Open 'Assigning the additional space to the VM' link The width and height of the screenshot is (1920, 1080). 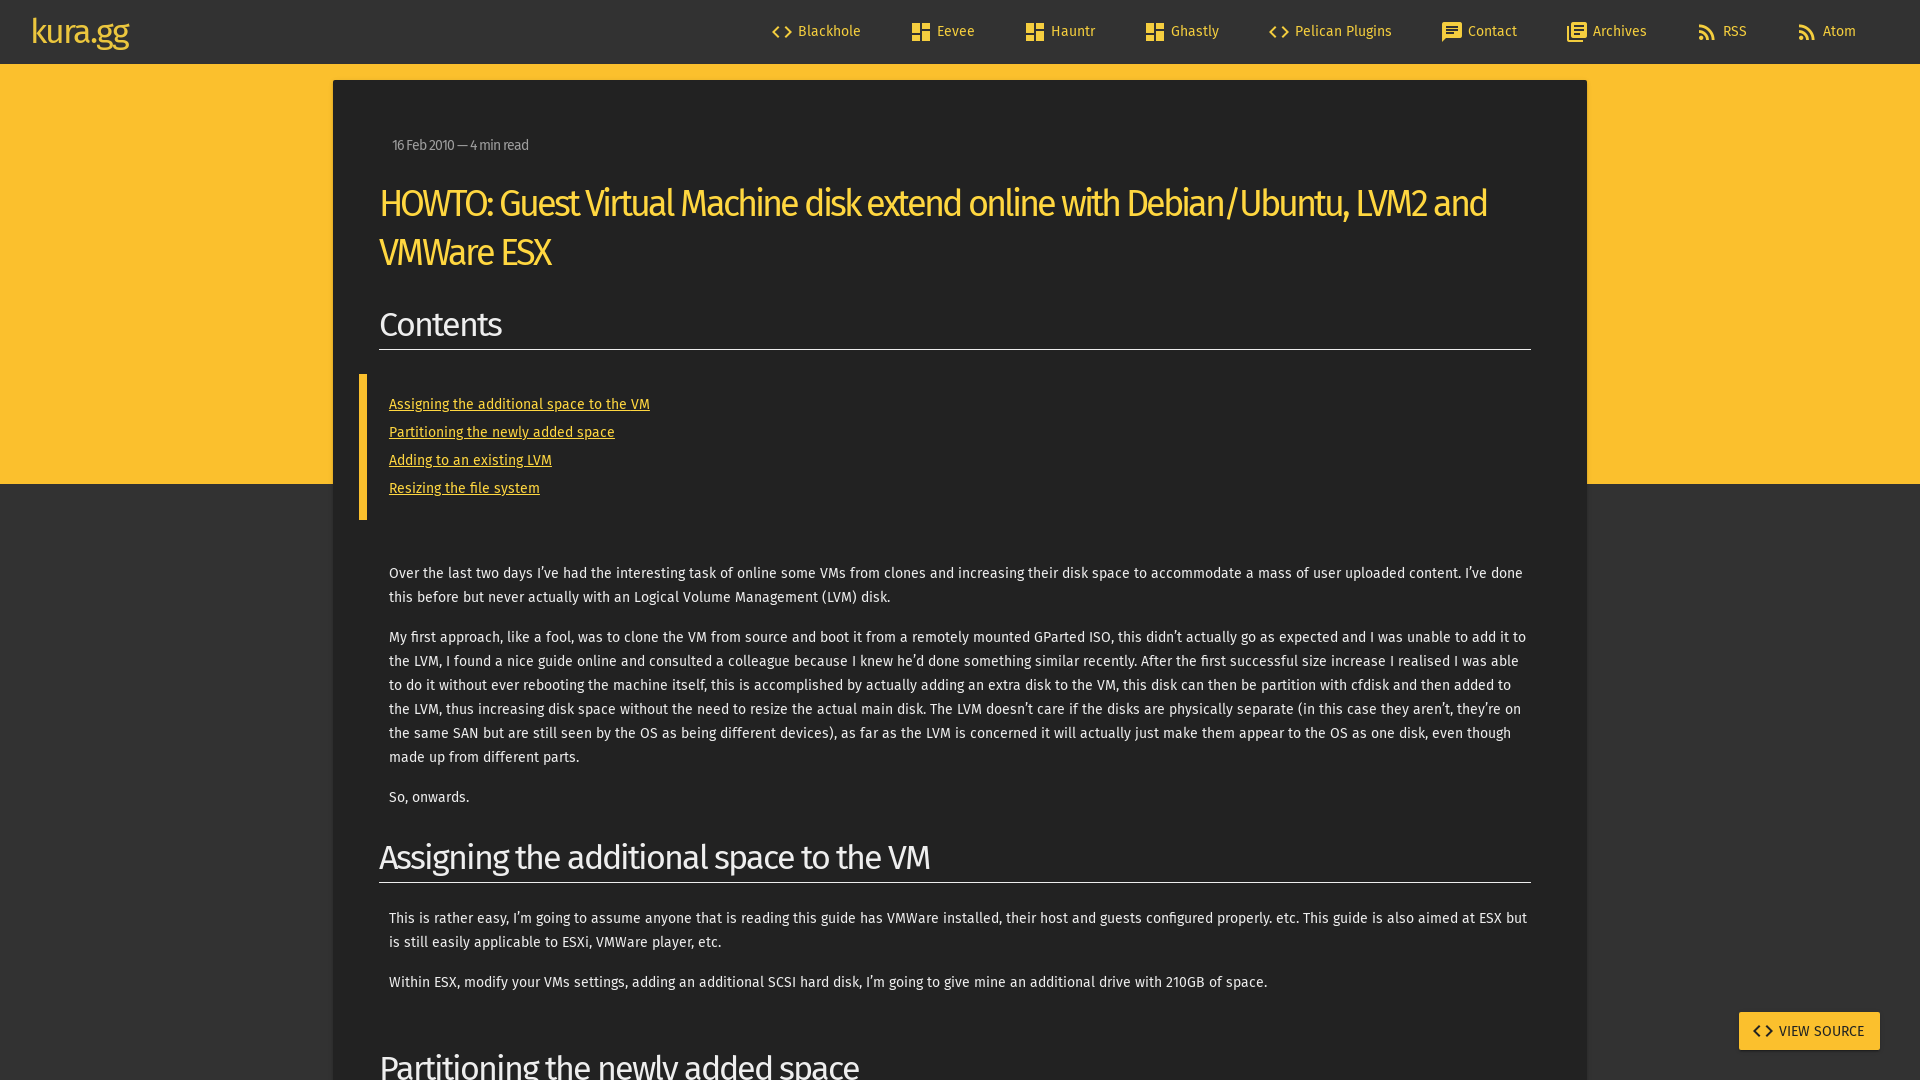tap(519, 404)
